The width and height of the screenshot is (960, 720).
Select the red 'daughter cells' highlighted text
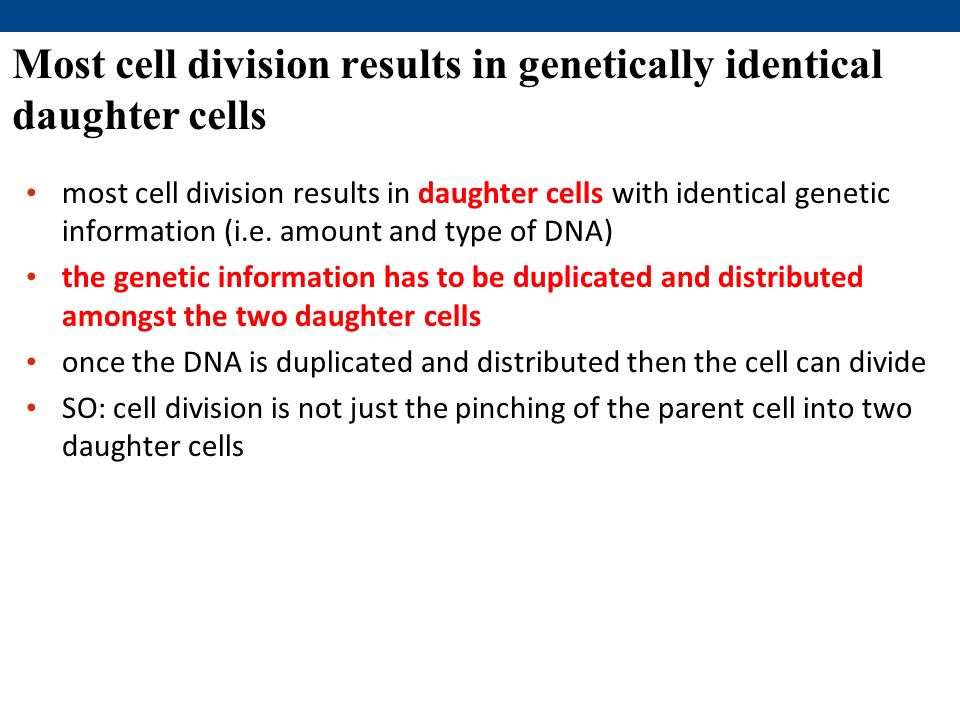coord(510,193)
